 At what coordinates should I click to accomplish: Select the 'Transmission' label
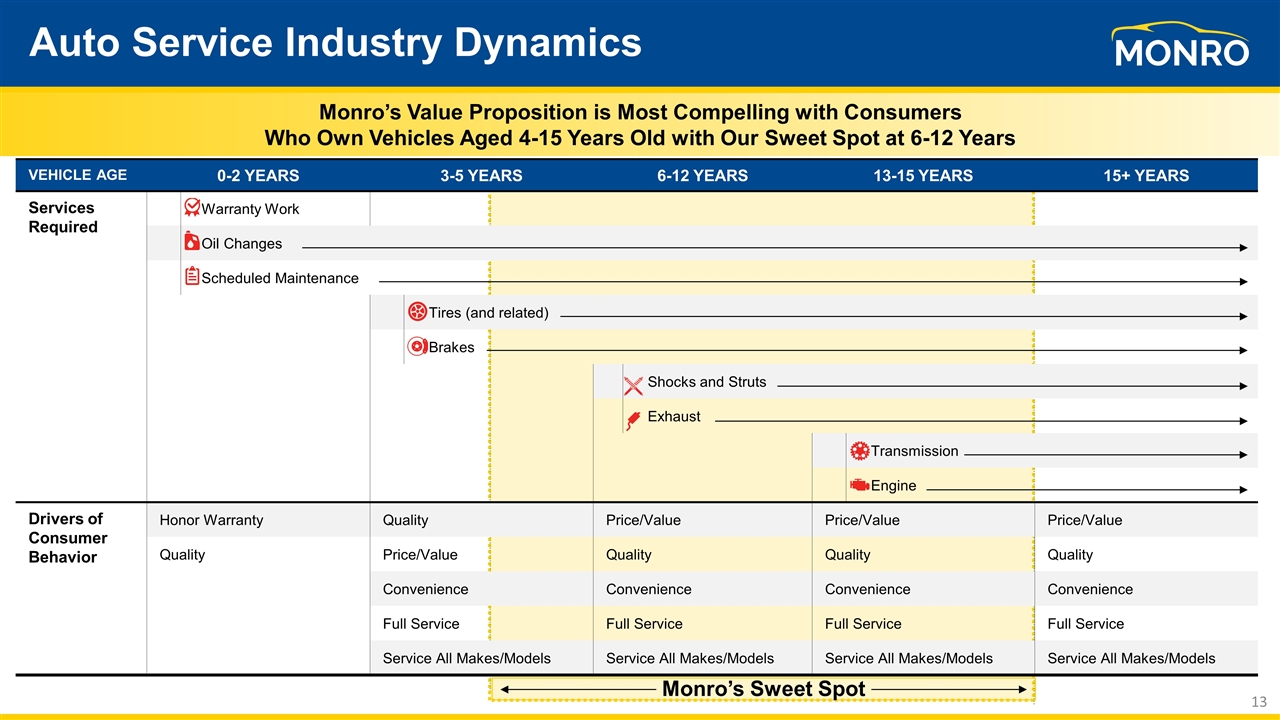[x=914, y=451]
